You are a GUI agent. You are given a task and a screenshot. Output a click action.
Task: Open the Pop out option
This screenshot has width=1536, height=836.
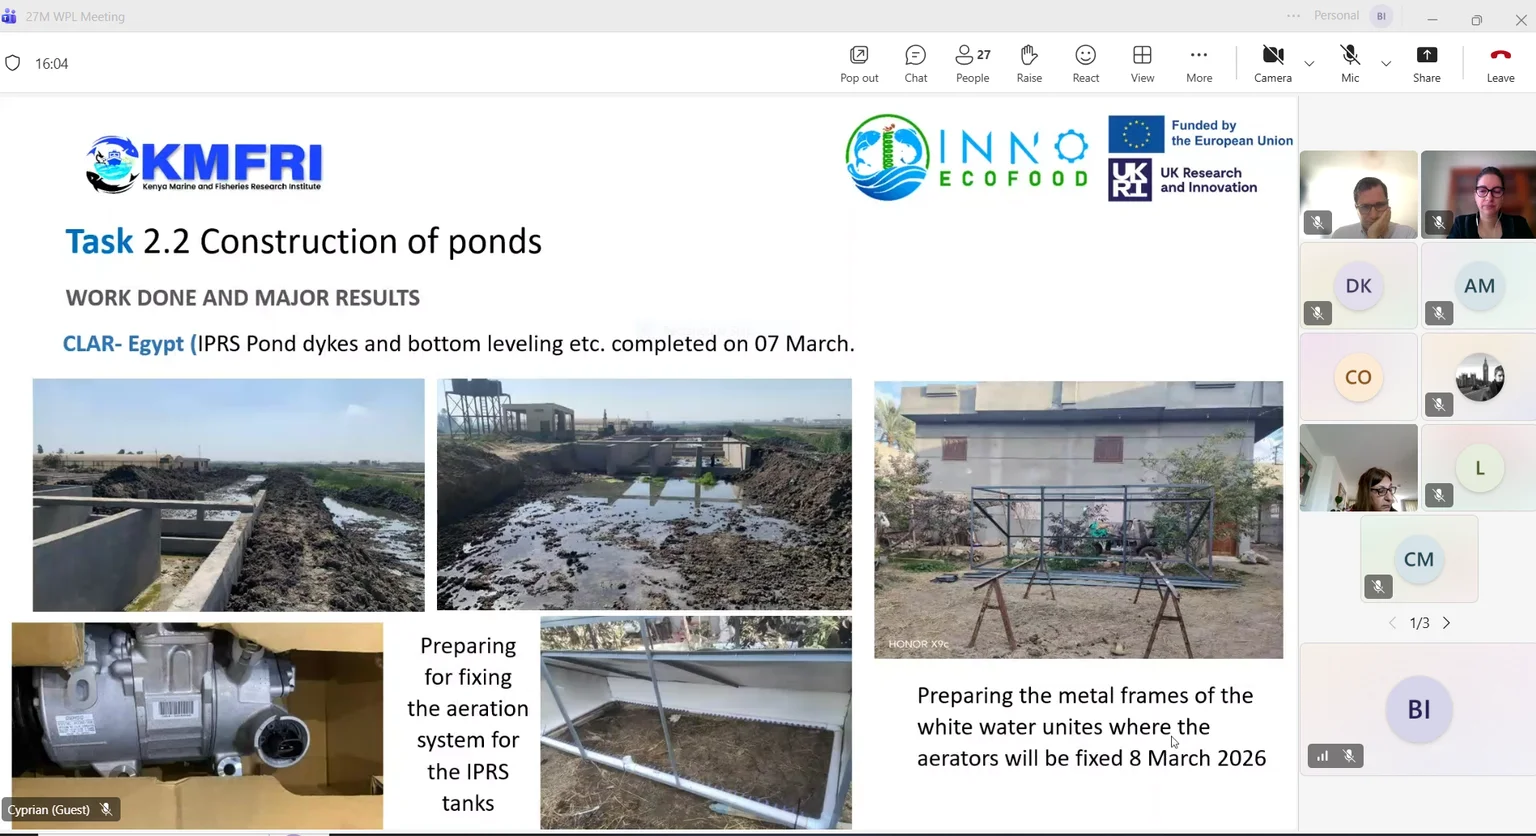tap(859, 64)
